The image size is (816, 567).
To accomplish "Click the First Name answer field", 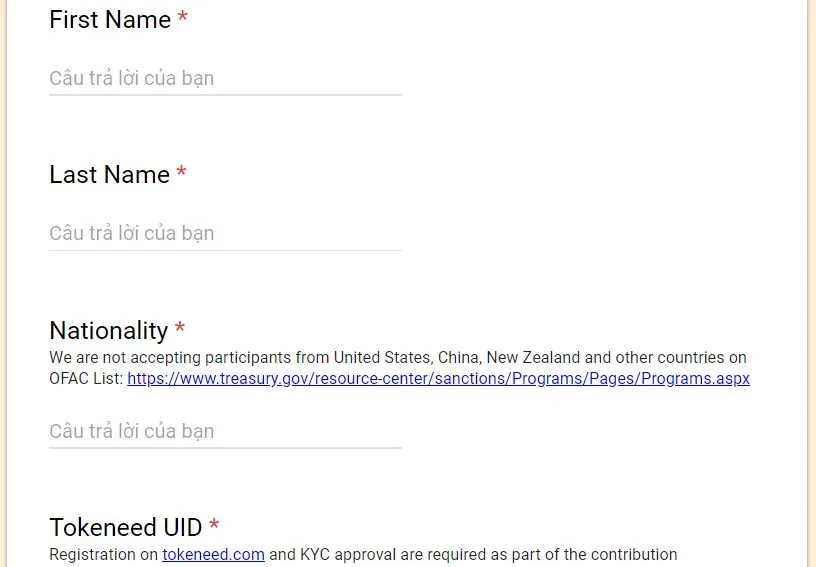I will coord(225,79).
